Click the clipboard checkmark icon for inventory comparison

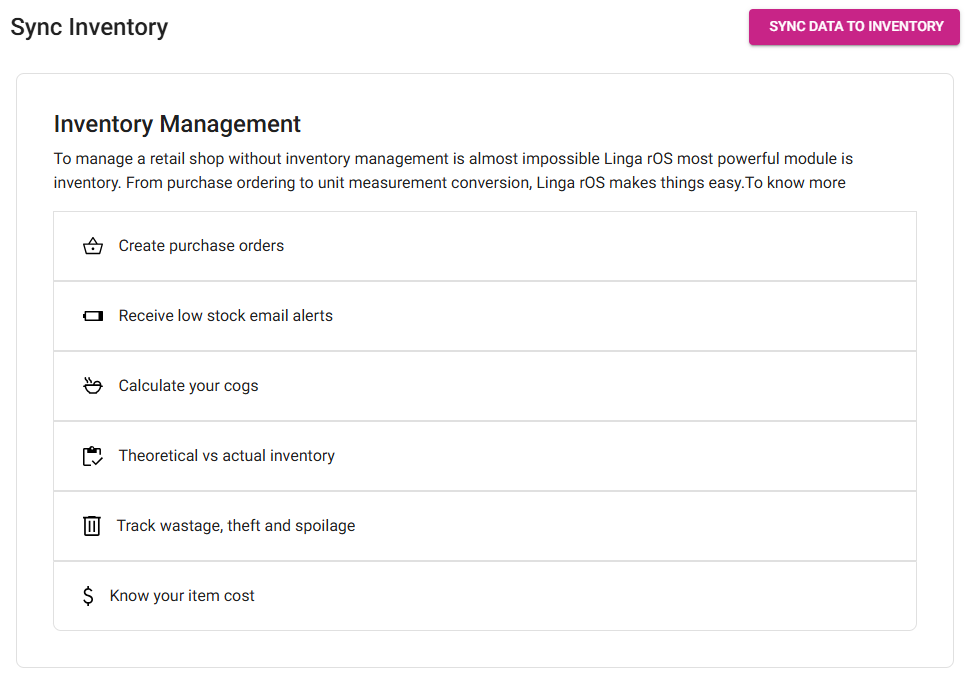pyautogui.click(x=93, y=456)
